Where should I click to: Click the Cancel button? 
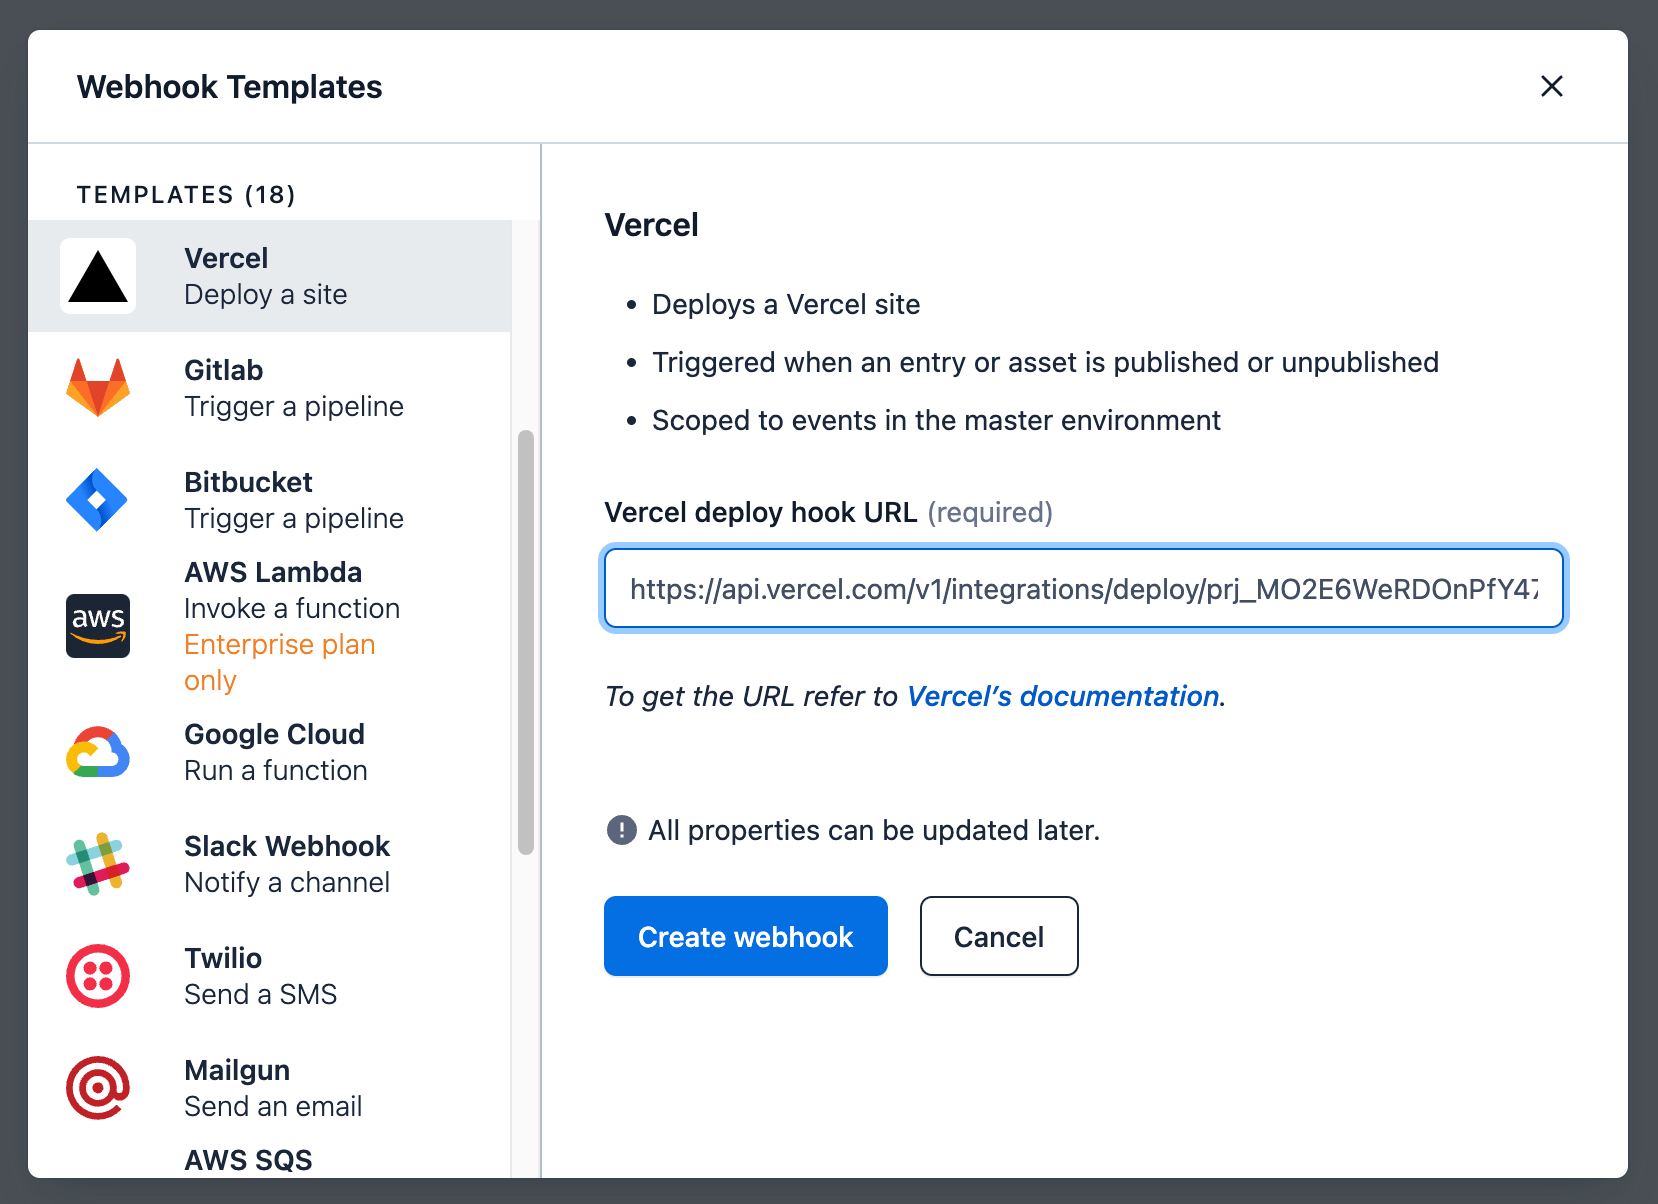tap(999, 936)
